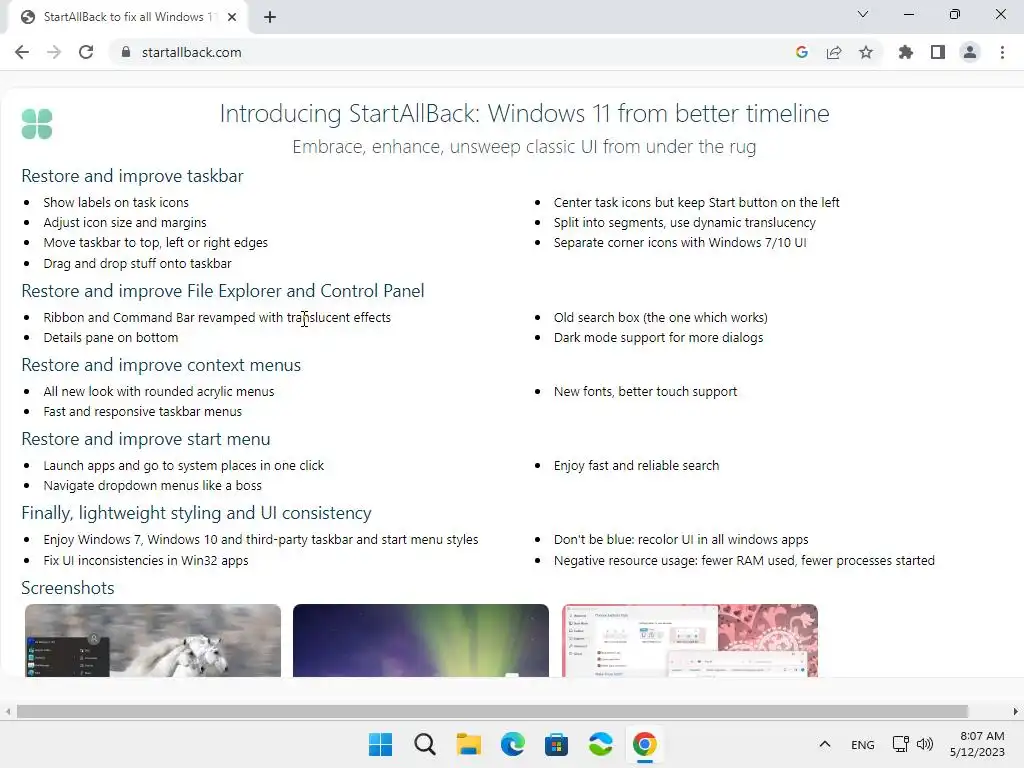Click the StartAllBack clover logo
The height and width of the screenshot is (768, 1024).
pyautogui.click(x=37, y=124)
